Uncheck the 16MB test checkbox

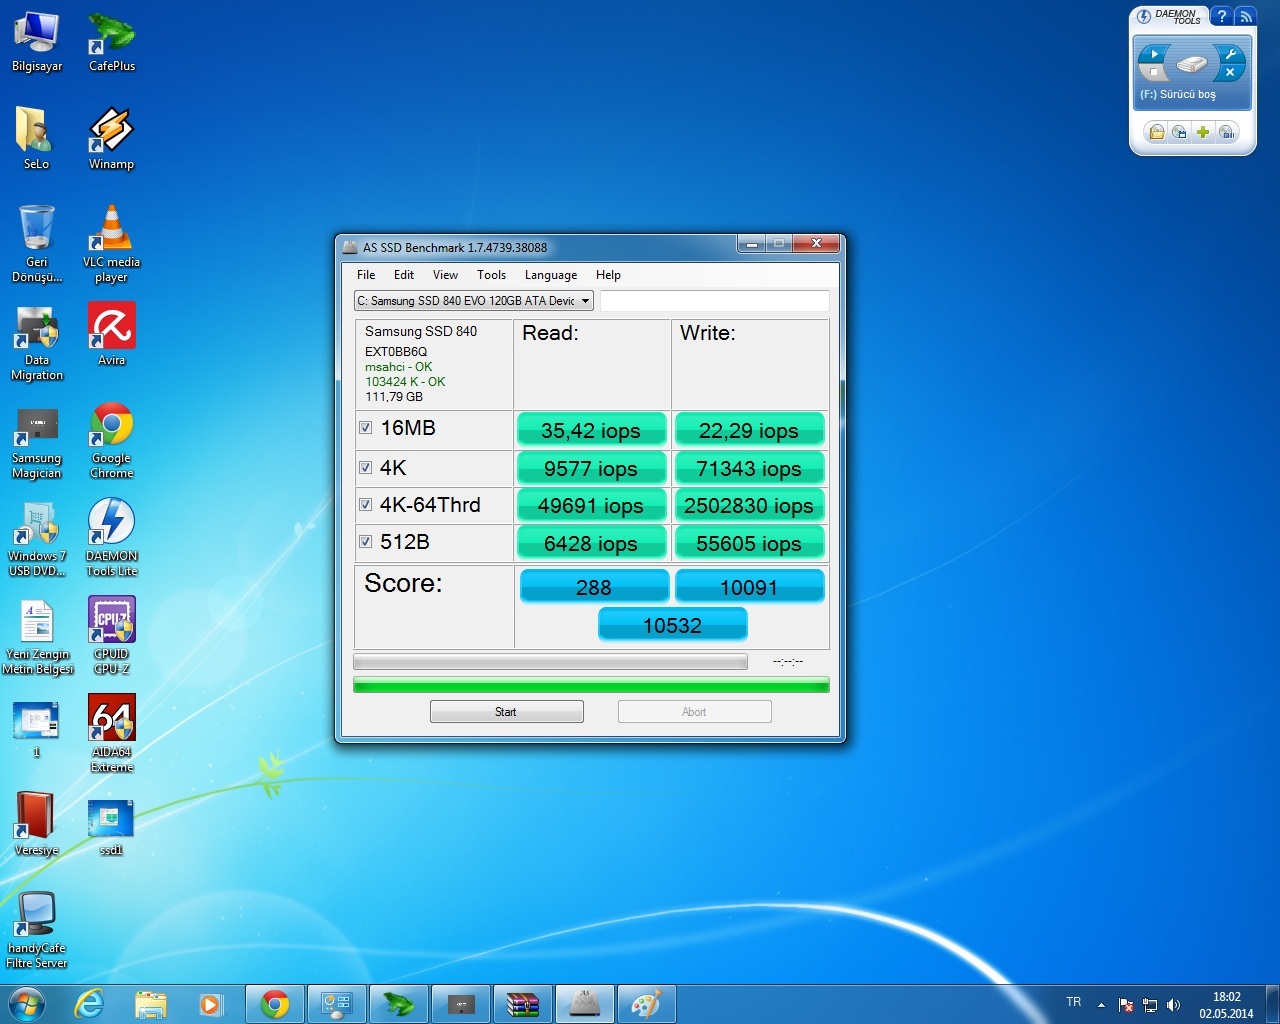[x=366, y=428]
